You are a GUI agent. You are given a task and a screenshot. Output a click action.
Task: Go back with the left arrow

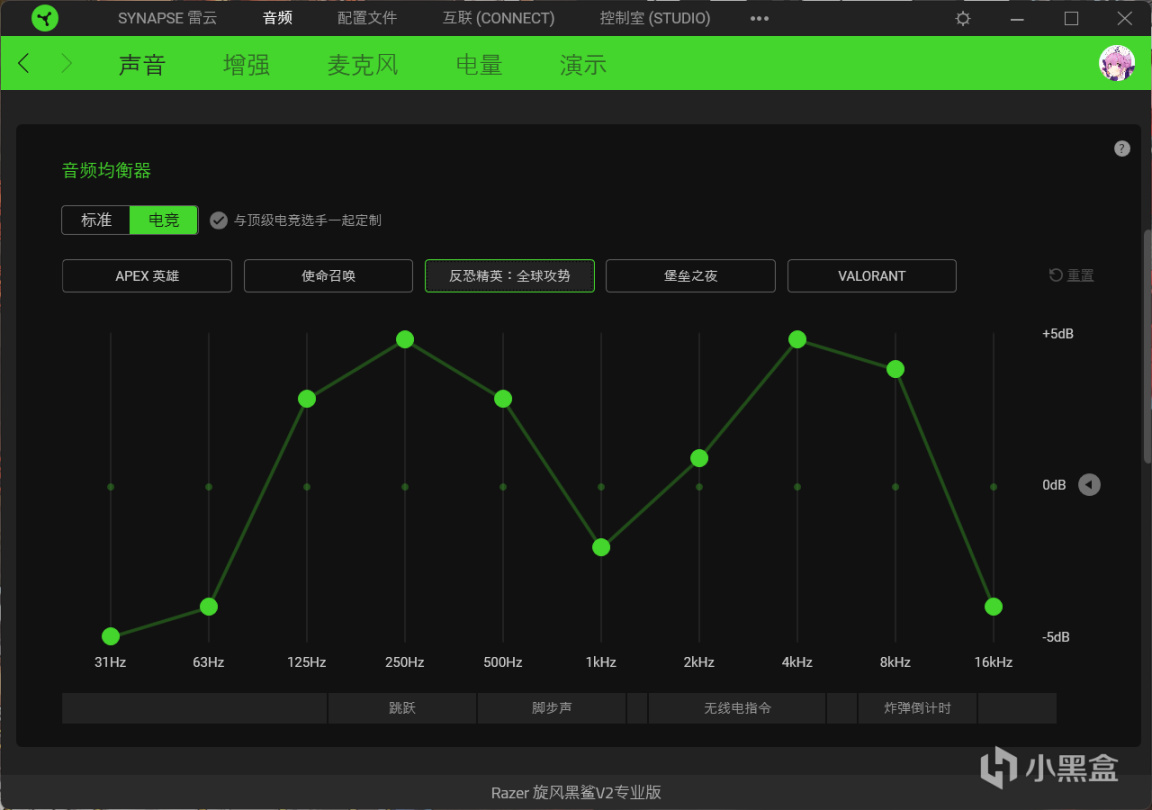click(x=24, y=64)
